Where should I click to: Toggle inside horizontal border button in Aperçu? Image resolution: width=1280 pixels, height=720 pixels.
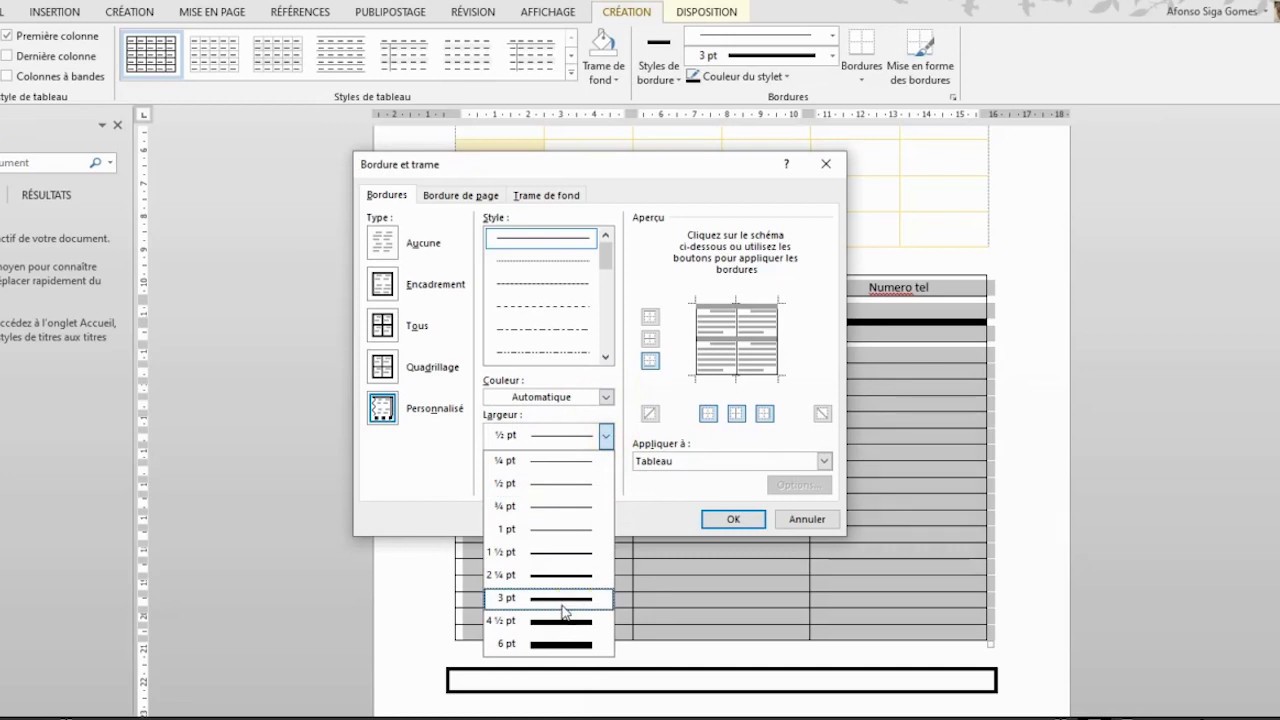650,339
